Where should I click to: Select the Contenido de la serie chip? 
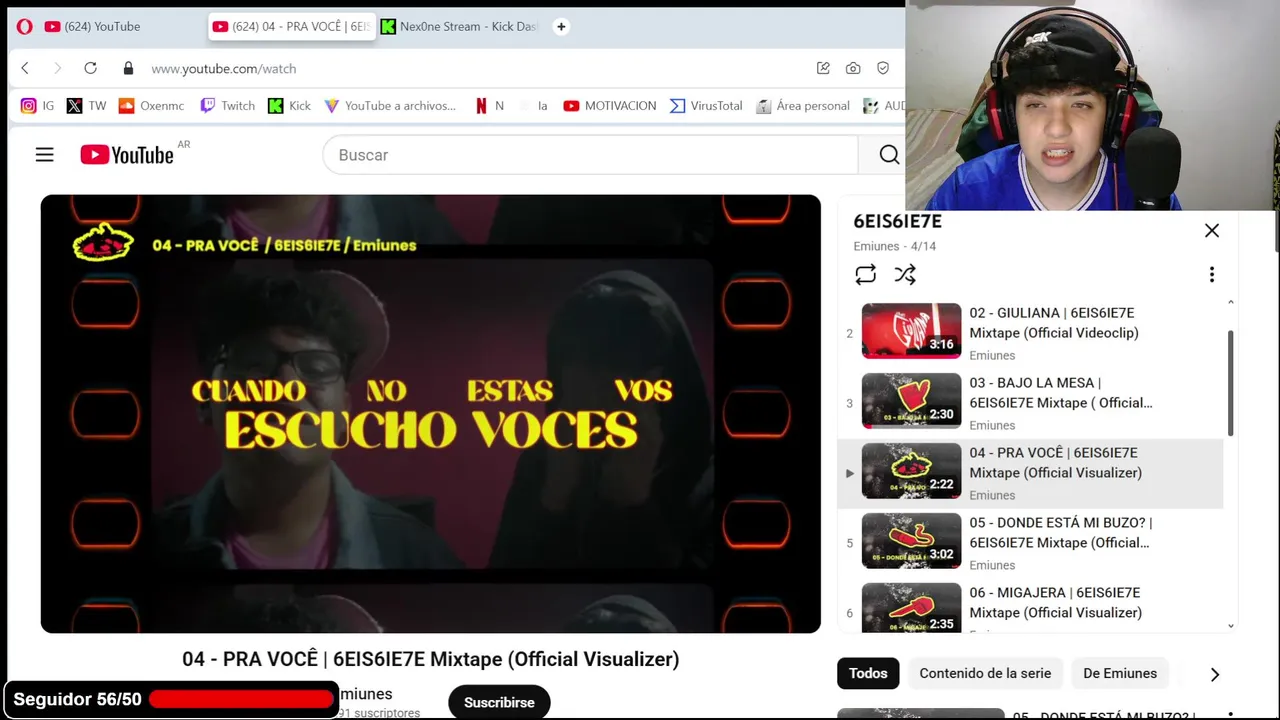(985, 673)
